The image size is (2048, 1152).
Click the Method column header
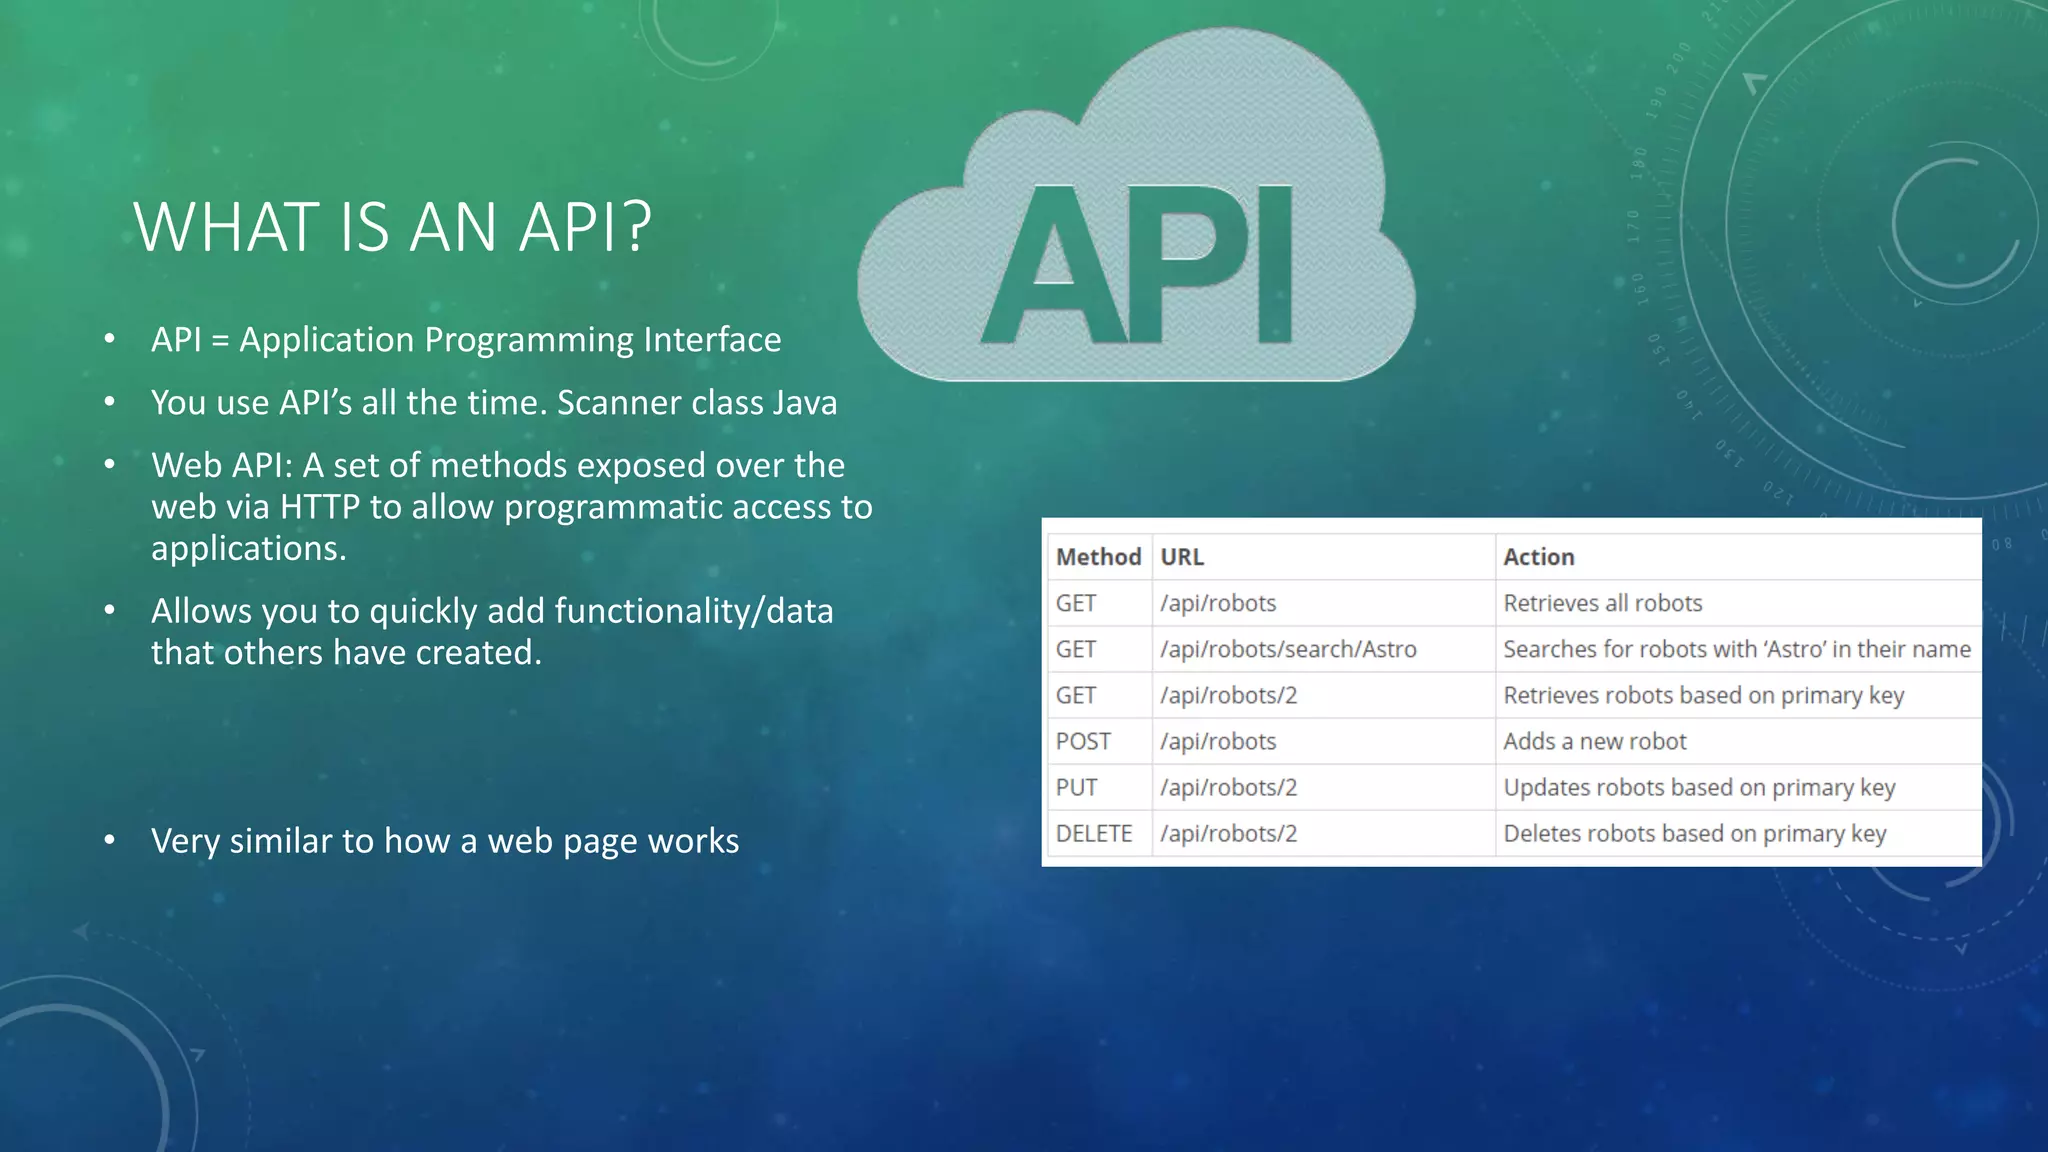click(1098, 557)
